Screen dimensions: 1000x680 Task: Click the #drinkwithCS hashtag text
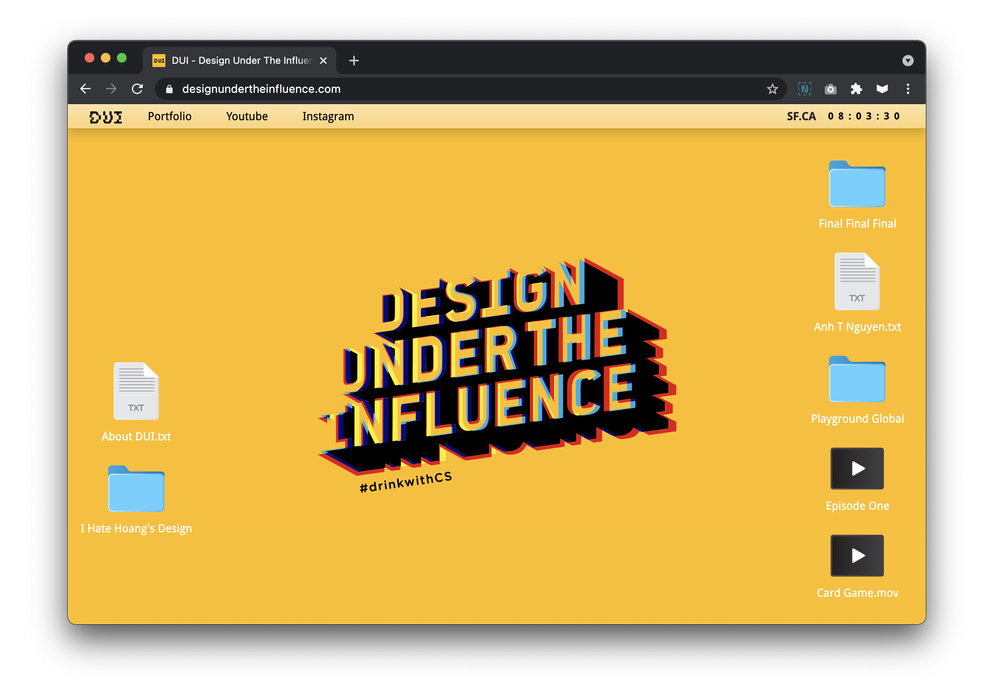[406, 482]
